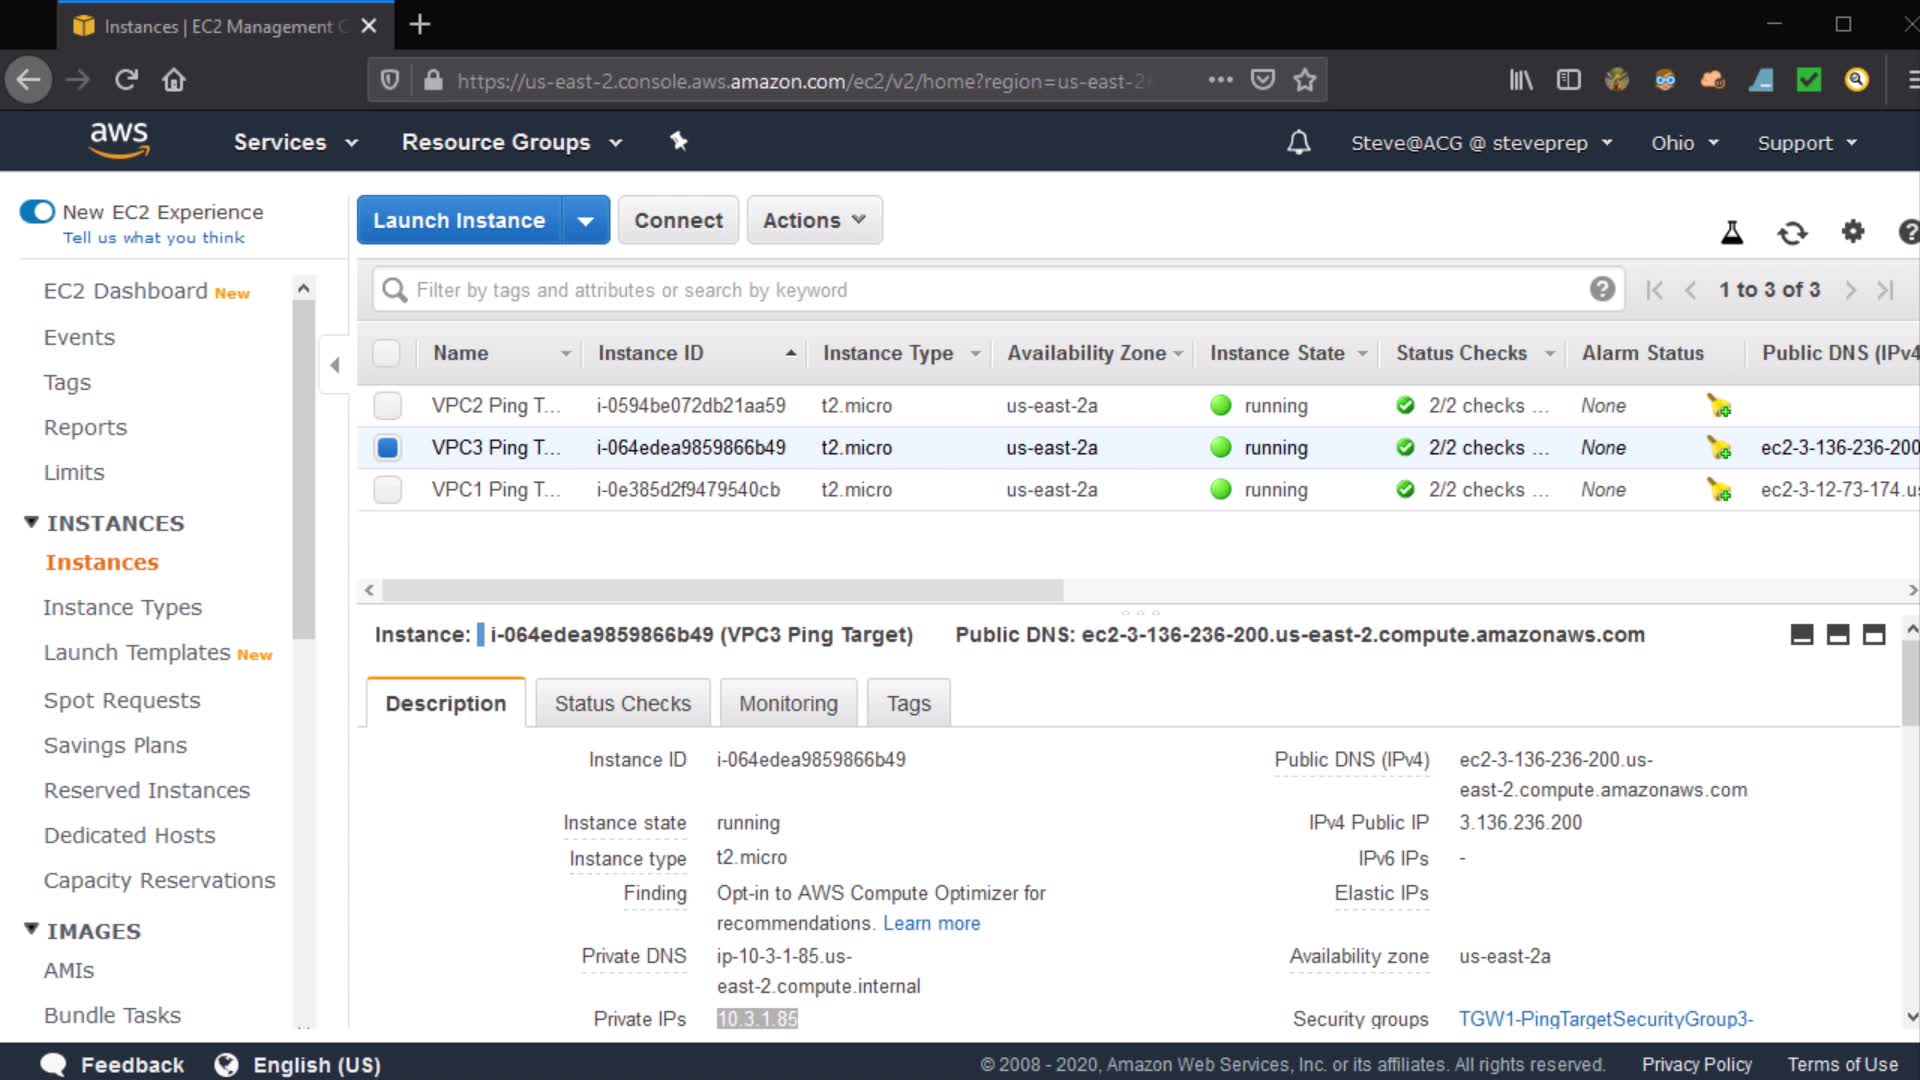The width and height of the screenshot is (1920, 1080).
Task: Uncheck the VPC3 Ping instance checkbox
Action: pos(387,448)
